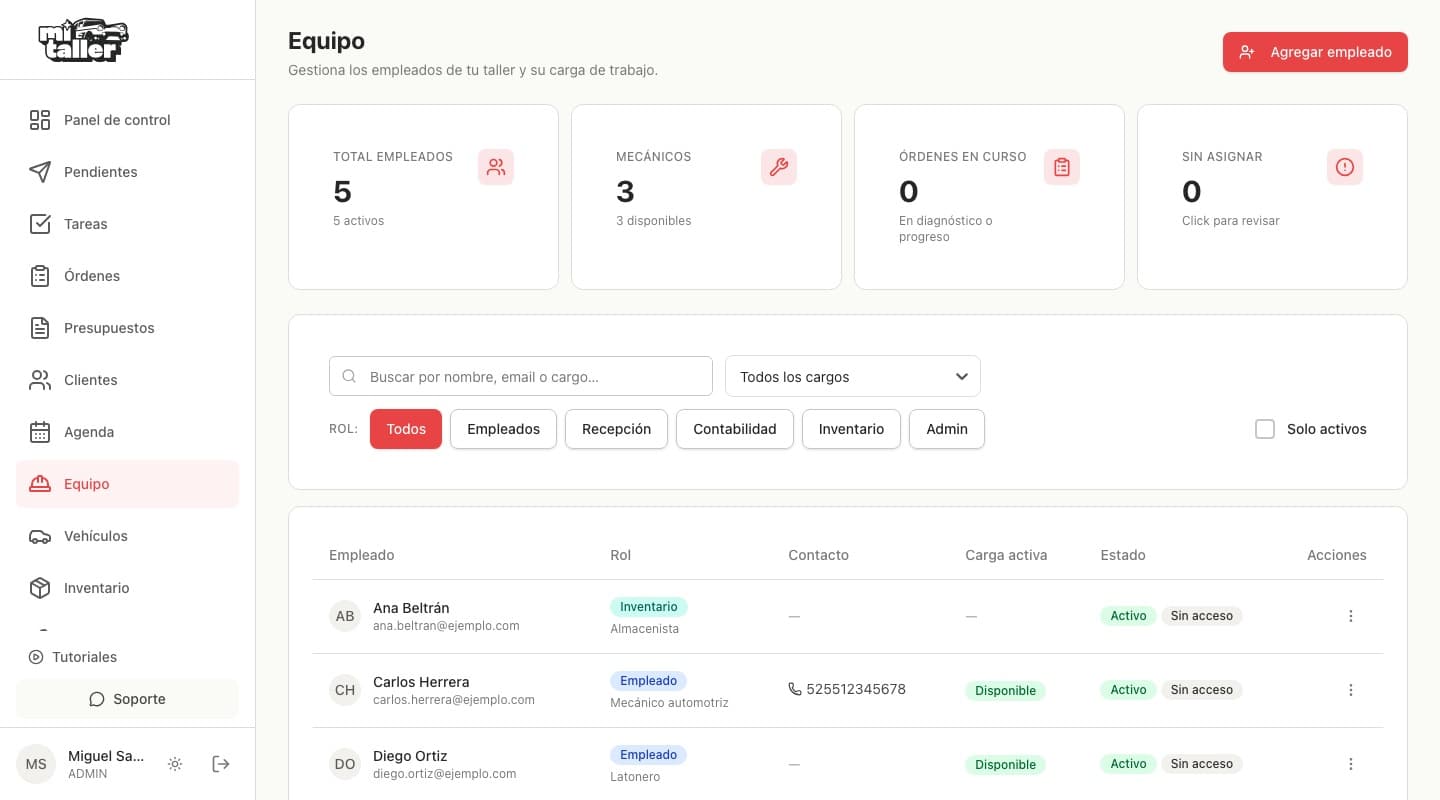Viewport: 1440px width, 800px height.
Task: Click the email ana.beltran@ejemplo.com
Action: click(446, 626)
